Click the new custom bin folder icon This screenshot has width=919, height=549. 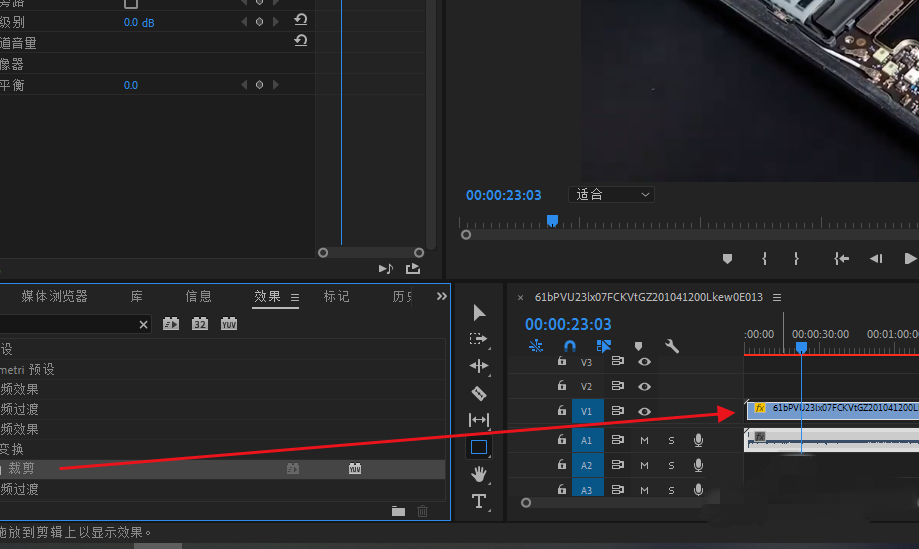pyautogui.click(x=398, y=511)
